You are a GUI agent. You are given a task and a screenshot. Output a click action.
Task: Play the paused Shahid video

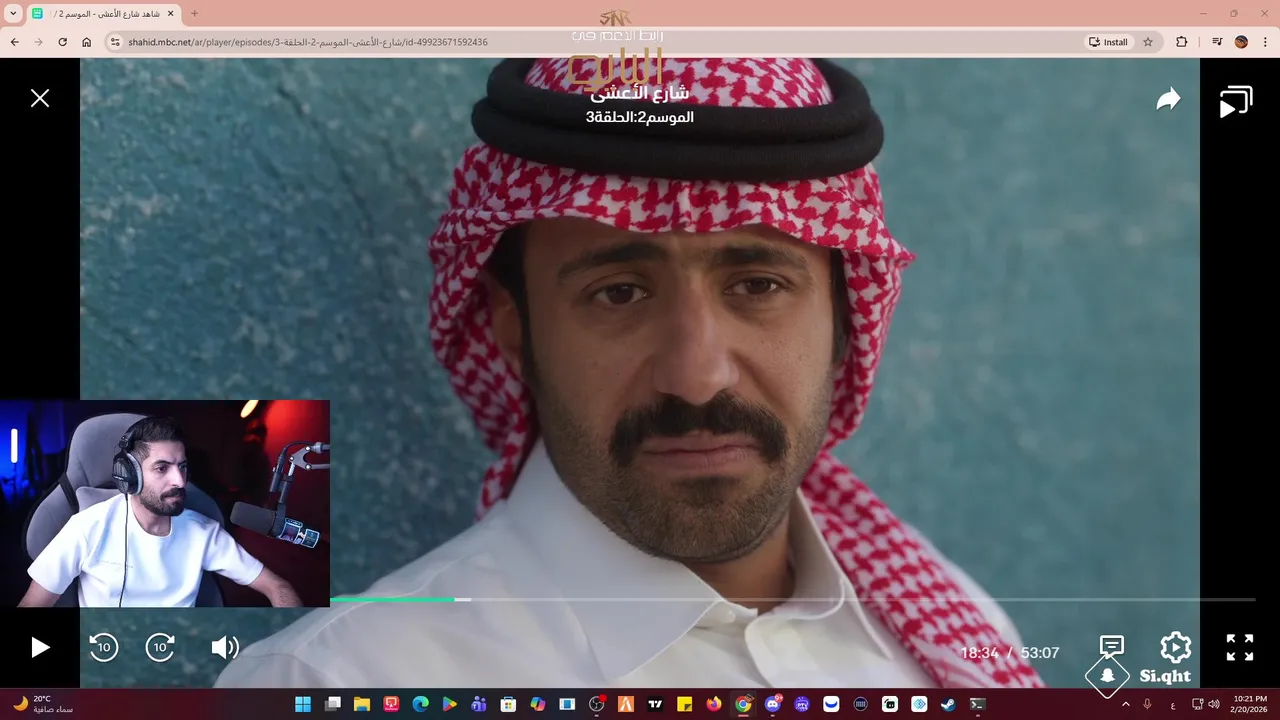pos(40,648)
